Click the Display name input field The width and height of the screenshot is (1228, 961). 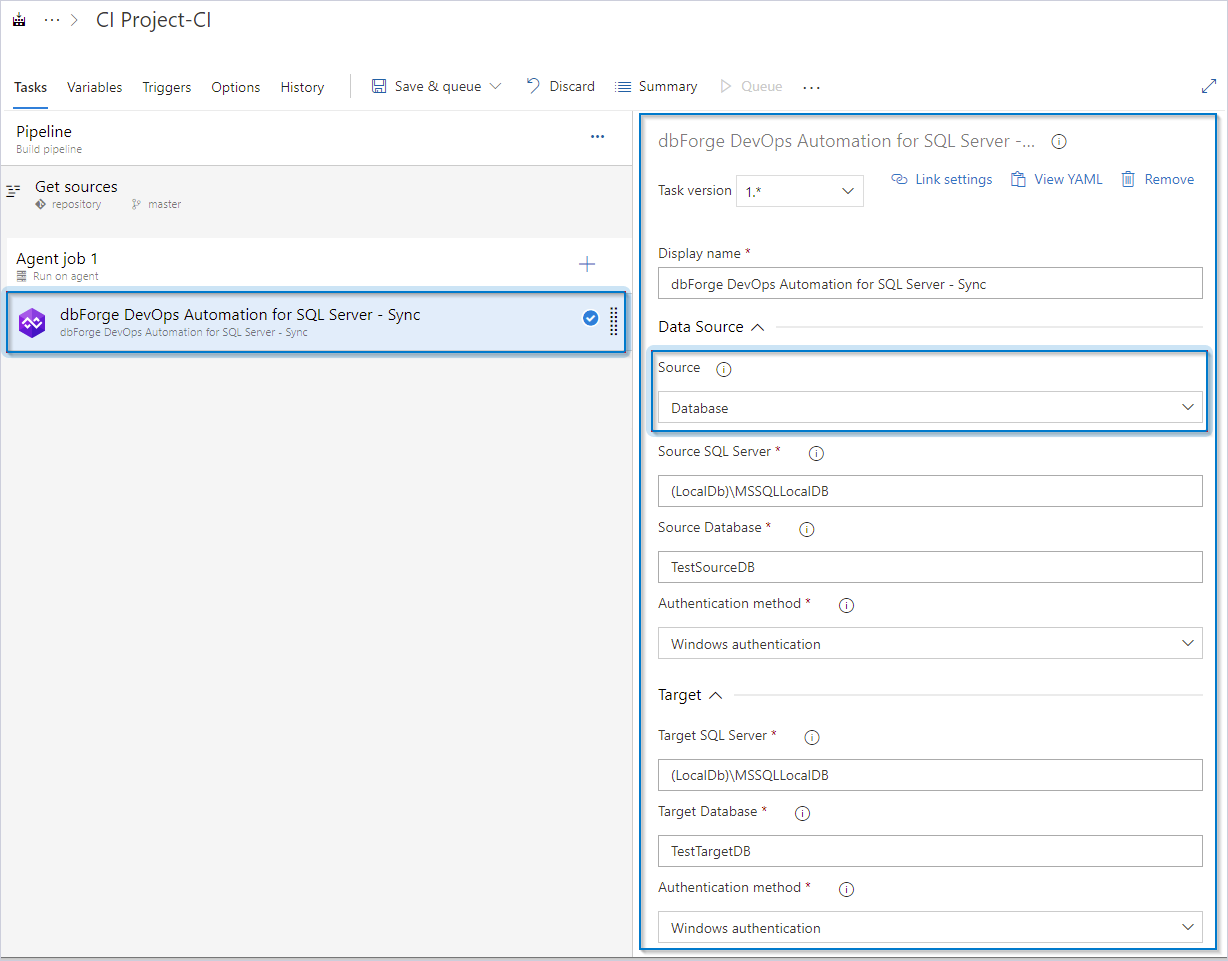pos(930,283)
